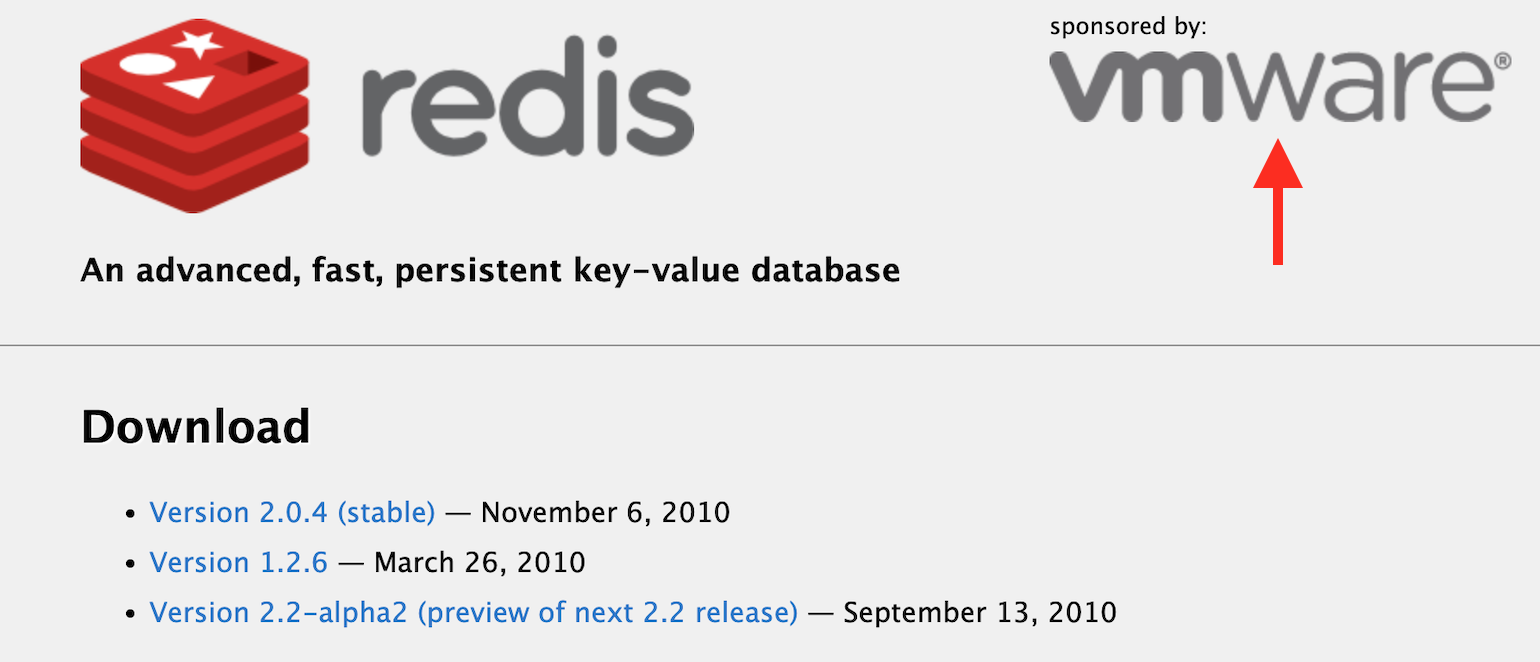
Task: Click the 'redis' wordmark next to the logo
Action: 527,95
